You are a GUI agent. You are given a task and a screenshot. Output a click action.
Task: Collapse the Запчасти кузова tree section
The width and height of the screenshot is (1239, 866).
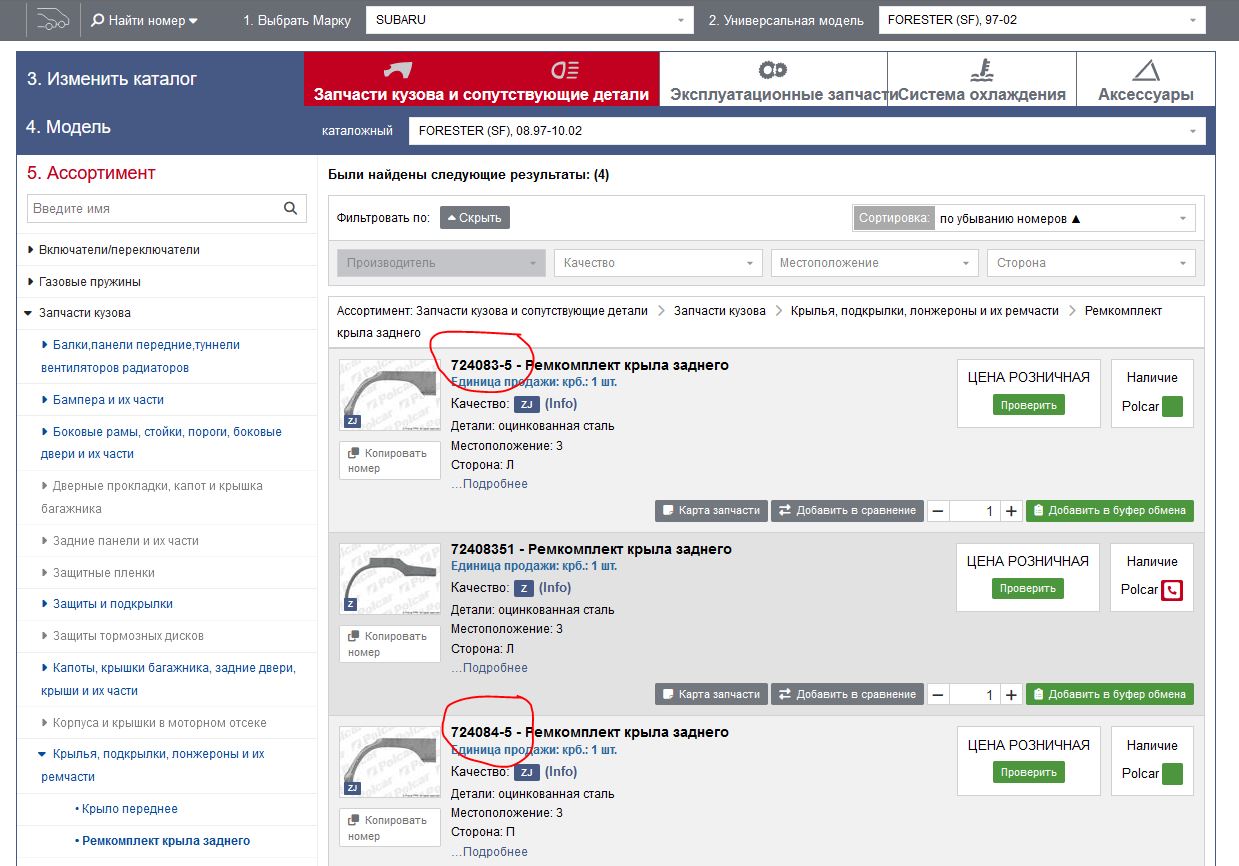click(29, 313)
